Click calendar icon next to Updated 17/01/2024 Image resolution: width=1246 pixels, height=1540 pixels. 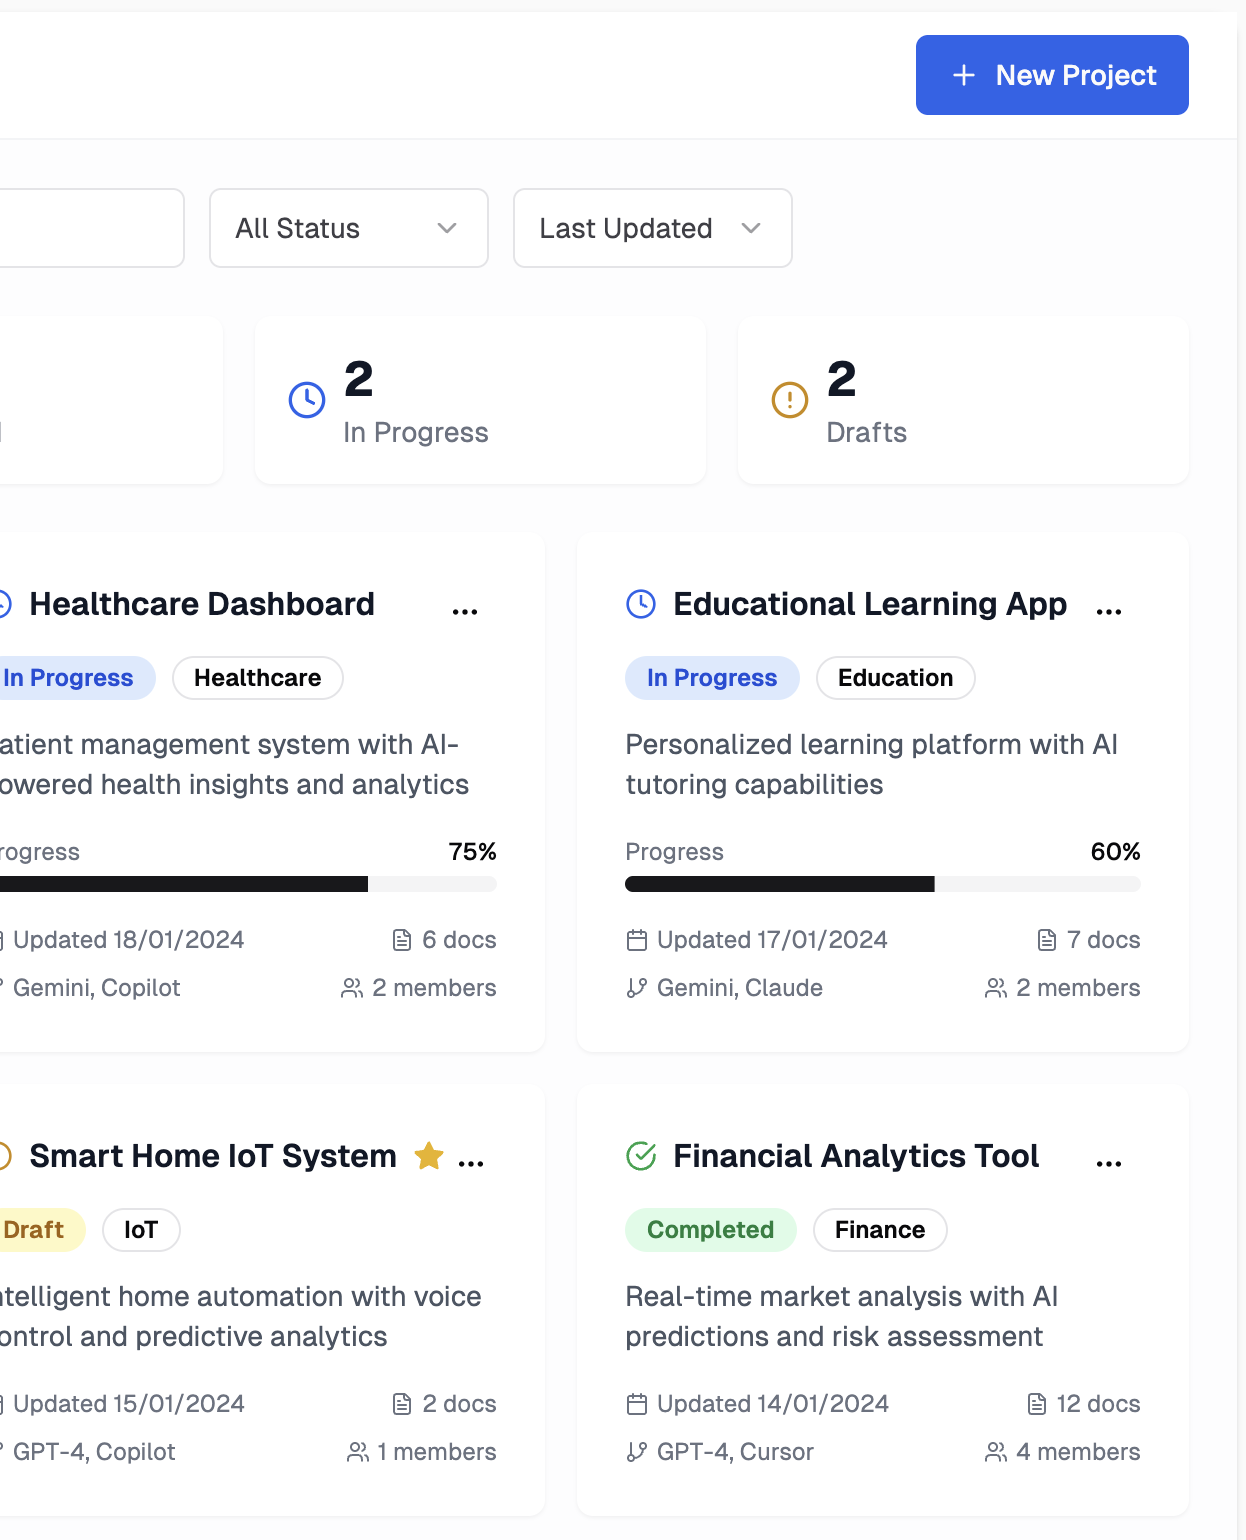(637, 940)
